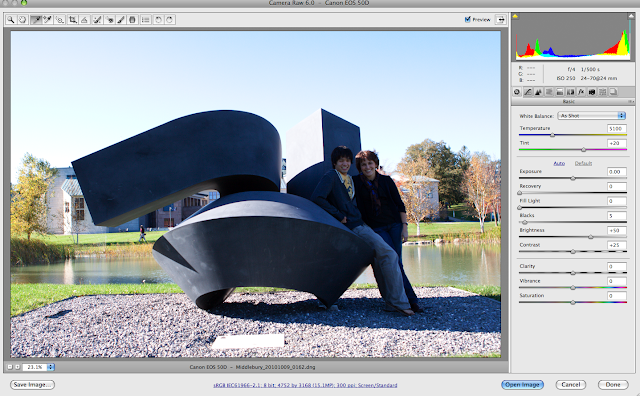Select the Adjustment Brush tool
640x396 pixels.
(121, 20)
